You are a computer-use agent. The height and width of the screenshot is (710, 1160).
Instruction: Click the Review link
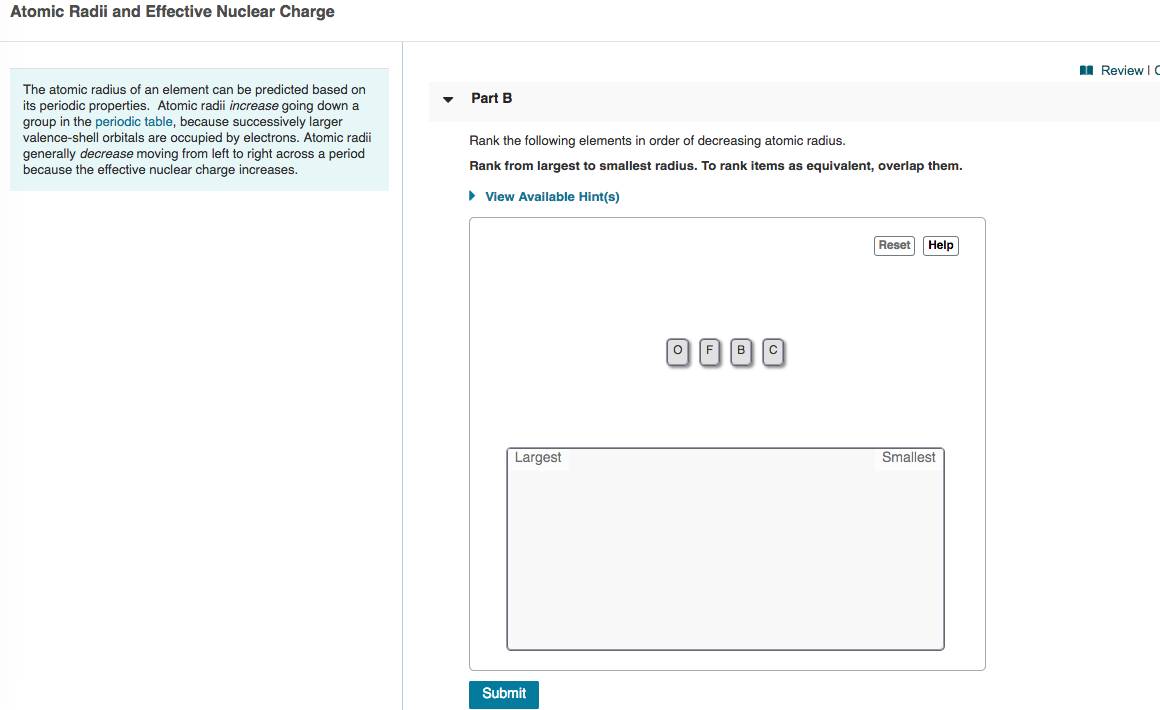1122,70
